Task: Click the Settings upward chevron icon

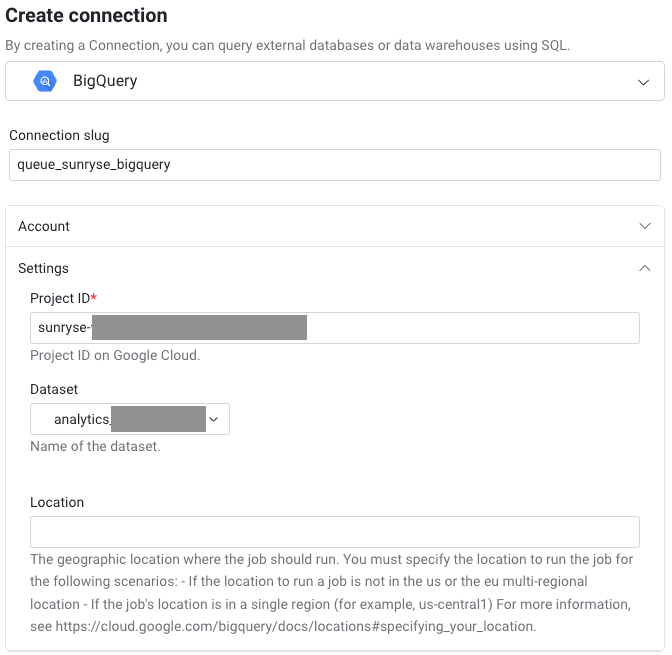Action: pyautogui.click(x=645, y=268)
